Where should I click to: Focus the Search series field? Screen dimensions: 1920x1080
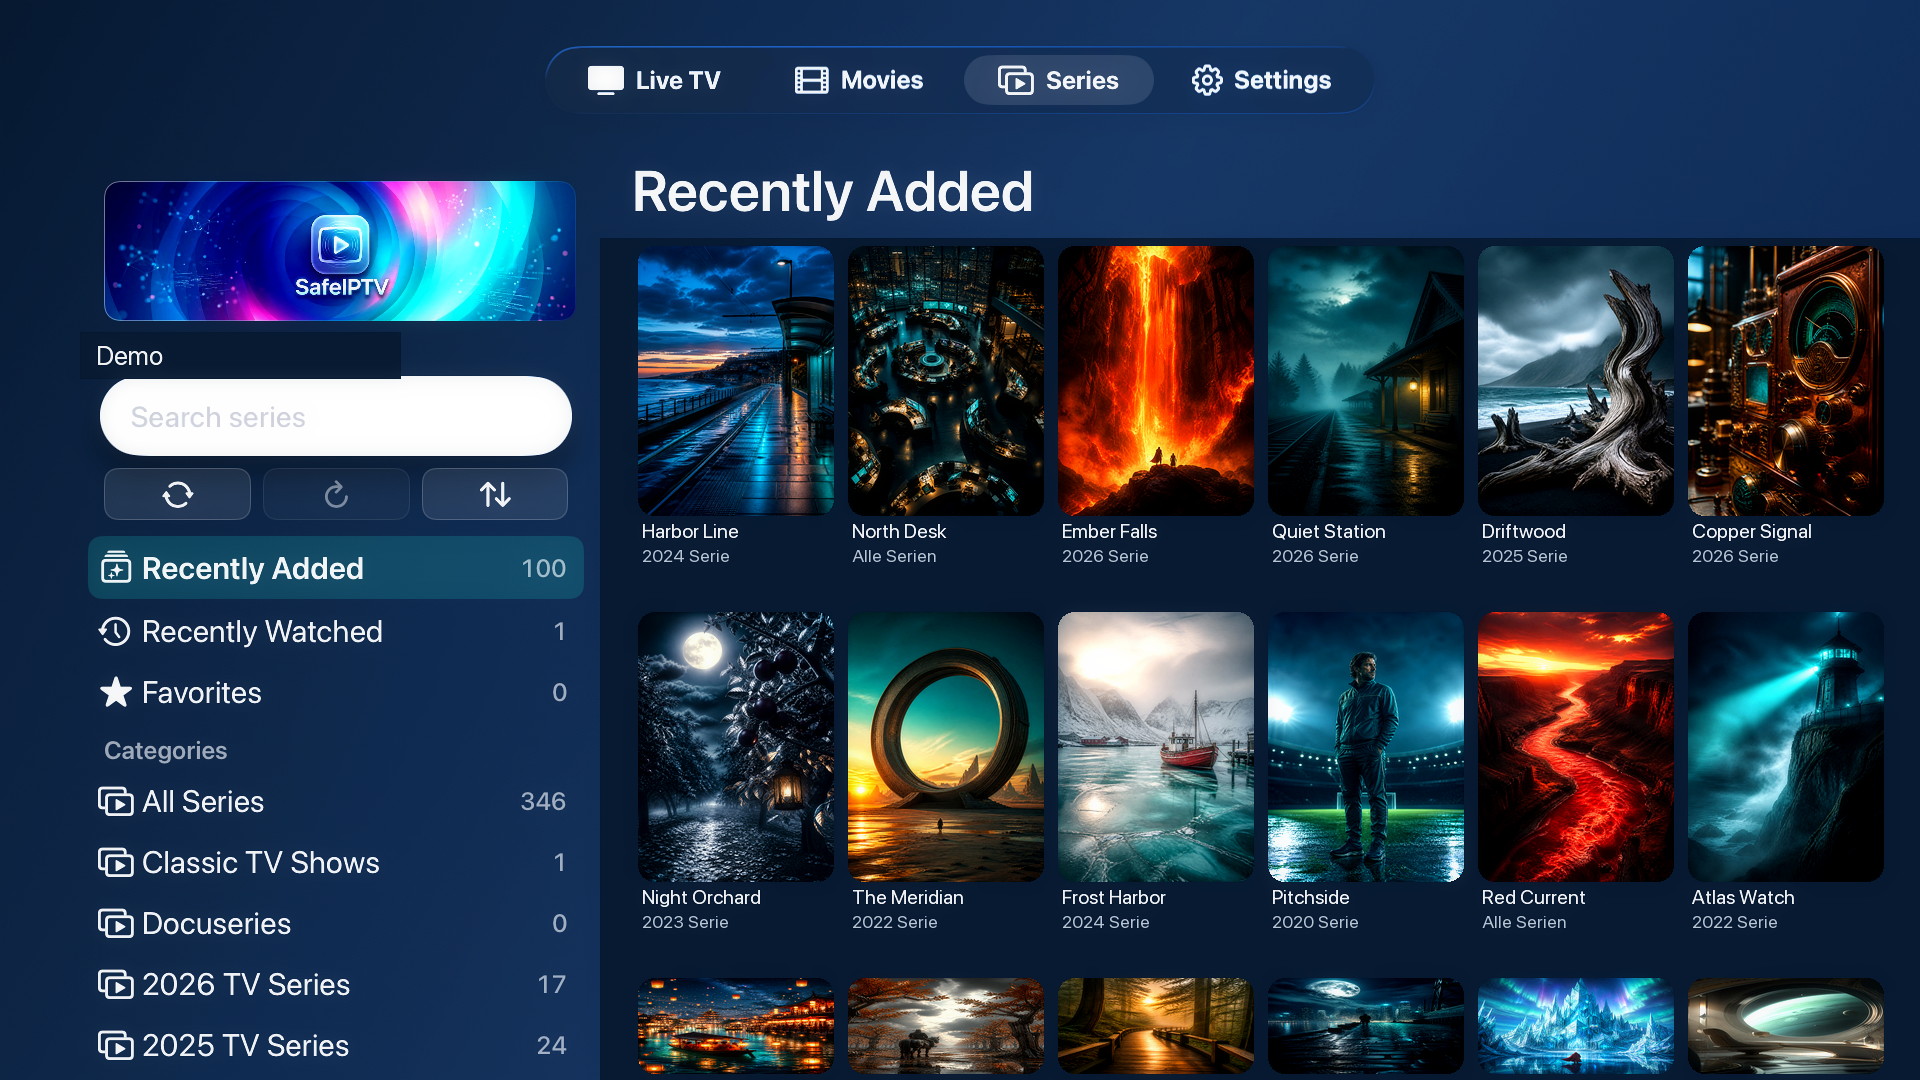click(x=336, y=416)
